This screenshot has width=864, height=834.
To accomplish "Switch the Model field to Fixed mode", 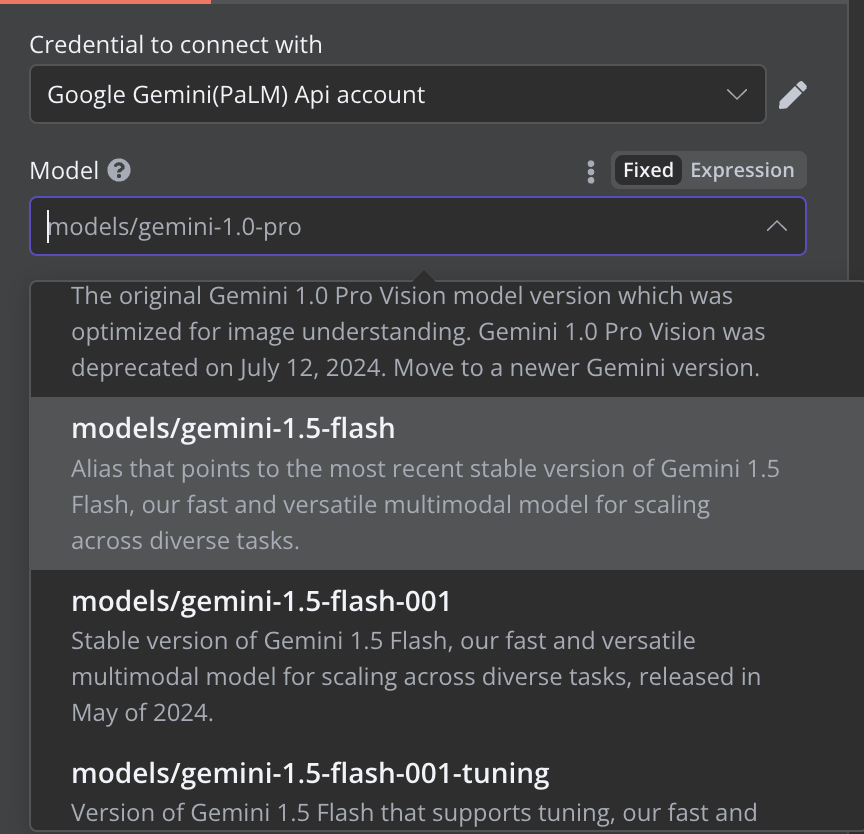I will point(648,170).
